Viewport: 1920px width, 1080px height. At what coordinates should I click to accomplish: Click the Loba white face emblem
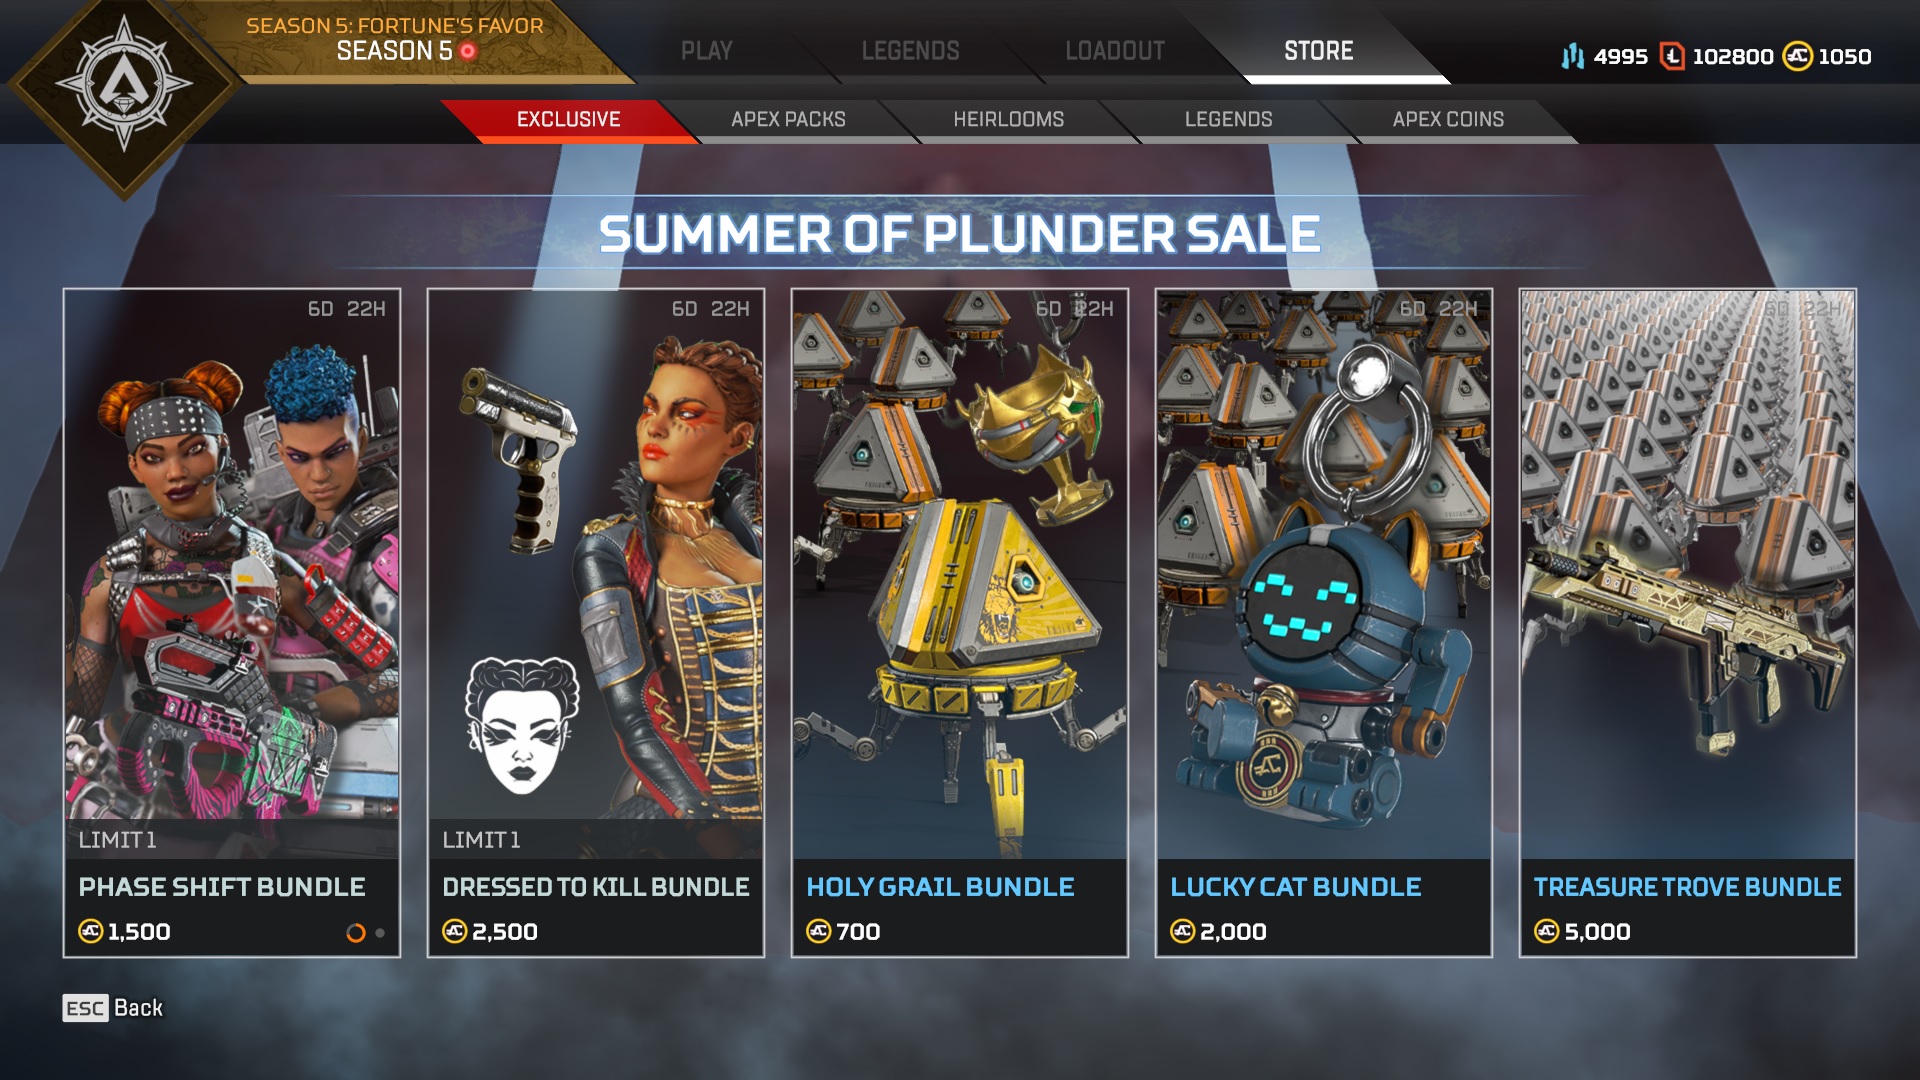pos(522,725)
